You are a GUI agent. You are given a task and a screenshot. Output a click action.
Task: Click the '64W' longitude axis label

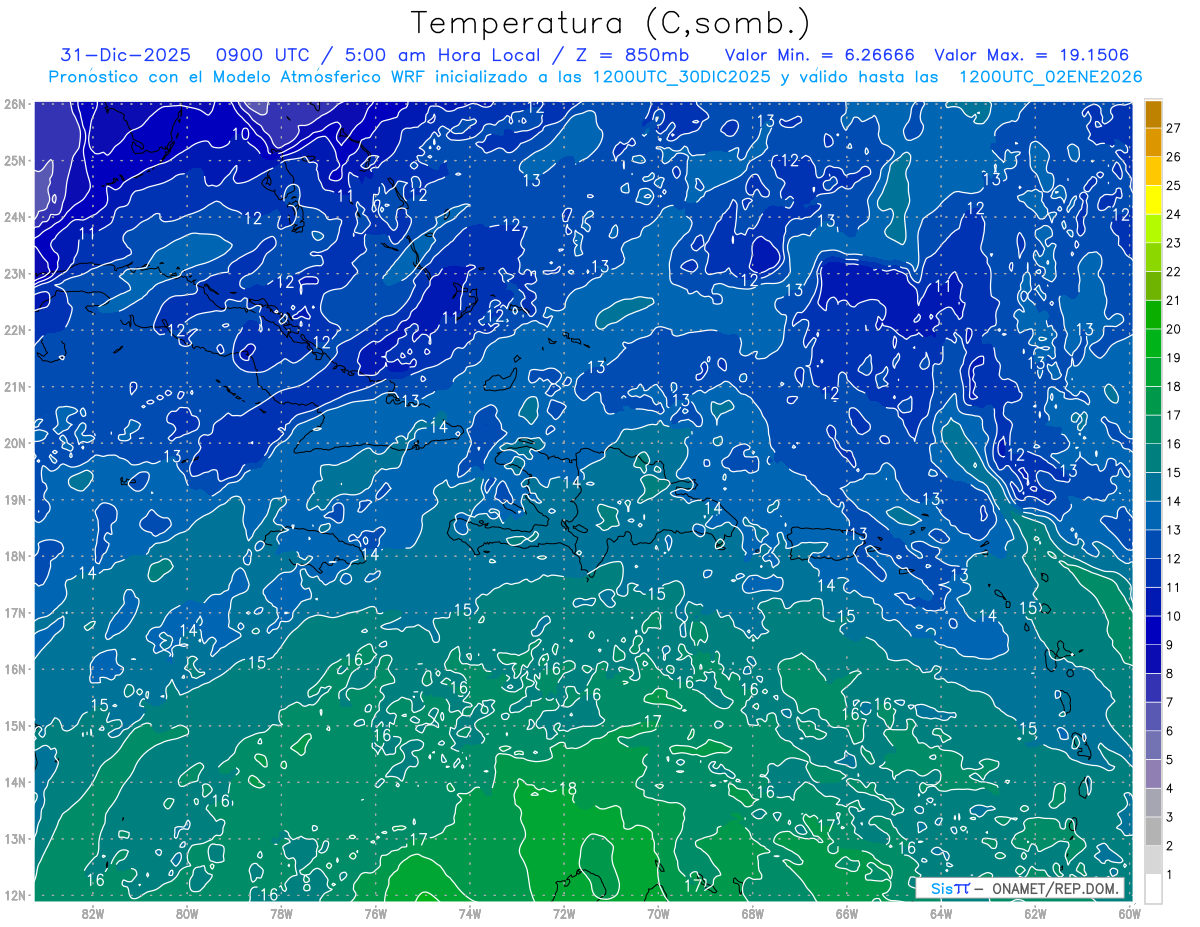pos(940,912)
